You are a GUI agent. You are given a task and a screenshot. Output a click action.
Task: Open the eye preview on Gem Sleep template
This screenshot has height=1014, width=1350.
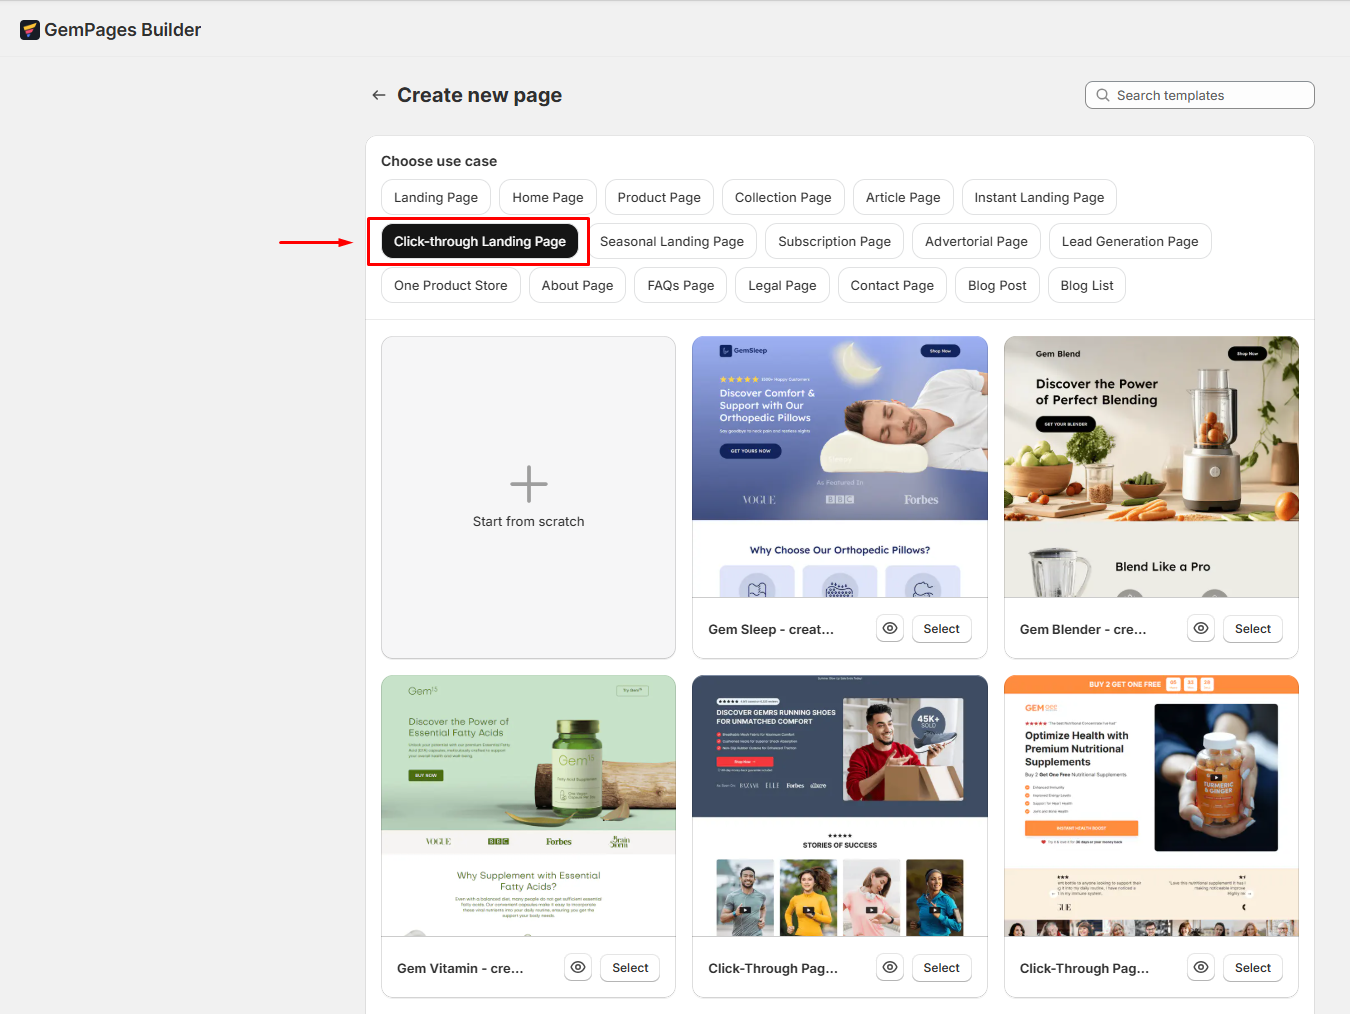click(x=889, y=628)
